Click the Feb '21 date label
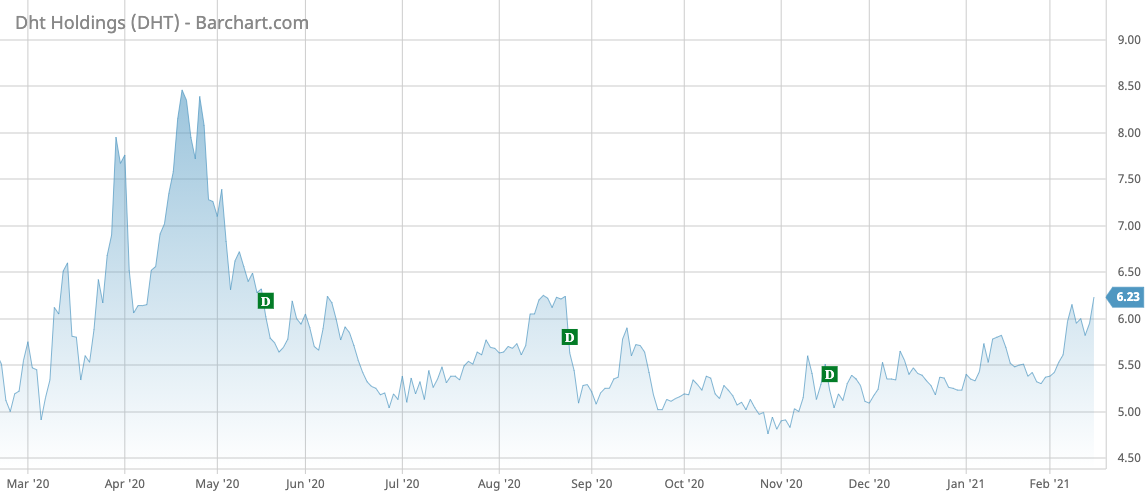This screenshot has width=1145, height=495. pos(1049,483)
